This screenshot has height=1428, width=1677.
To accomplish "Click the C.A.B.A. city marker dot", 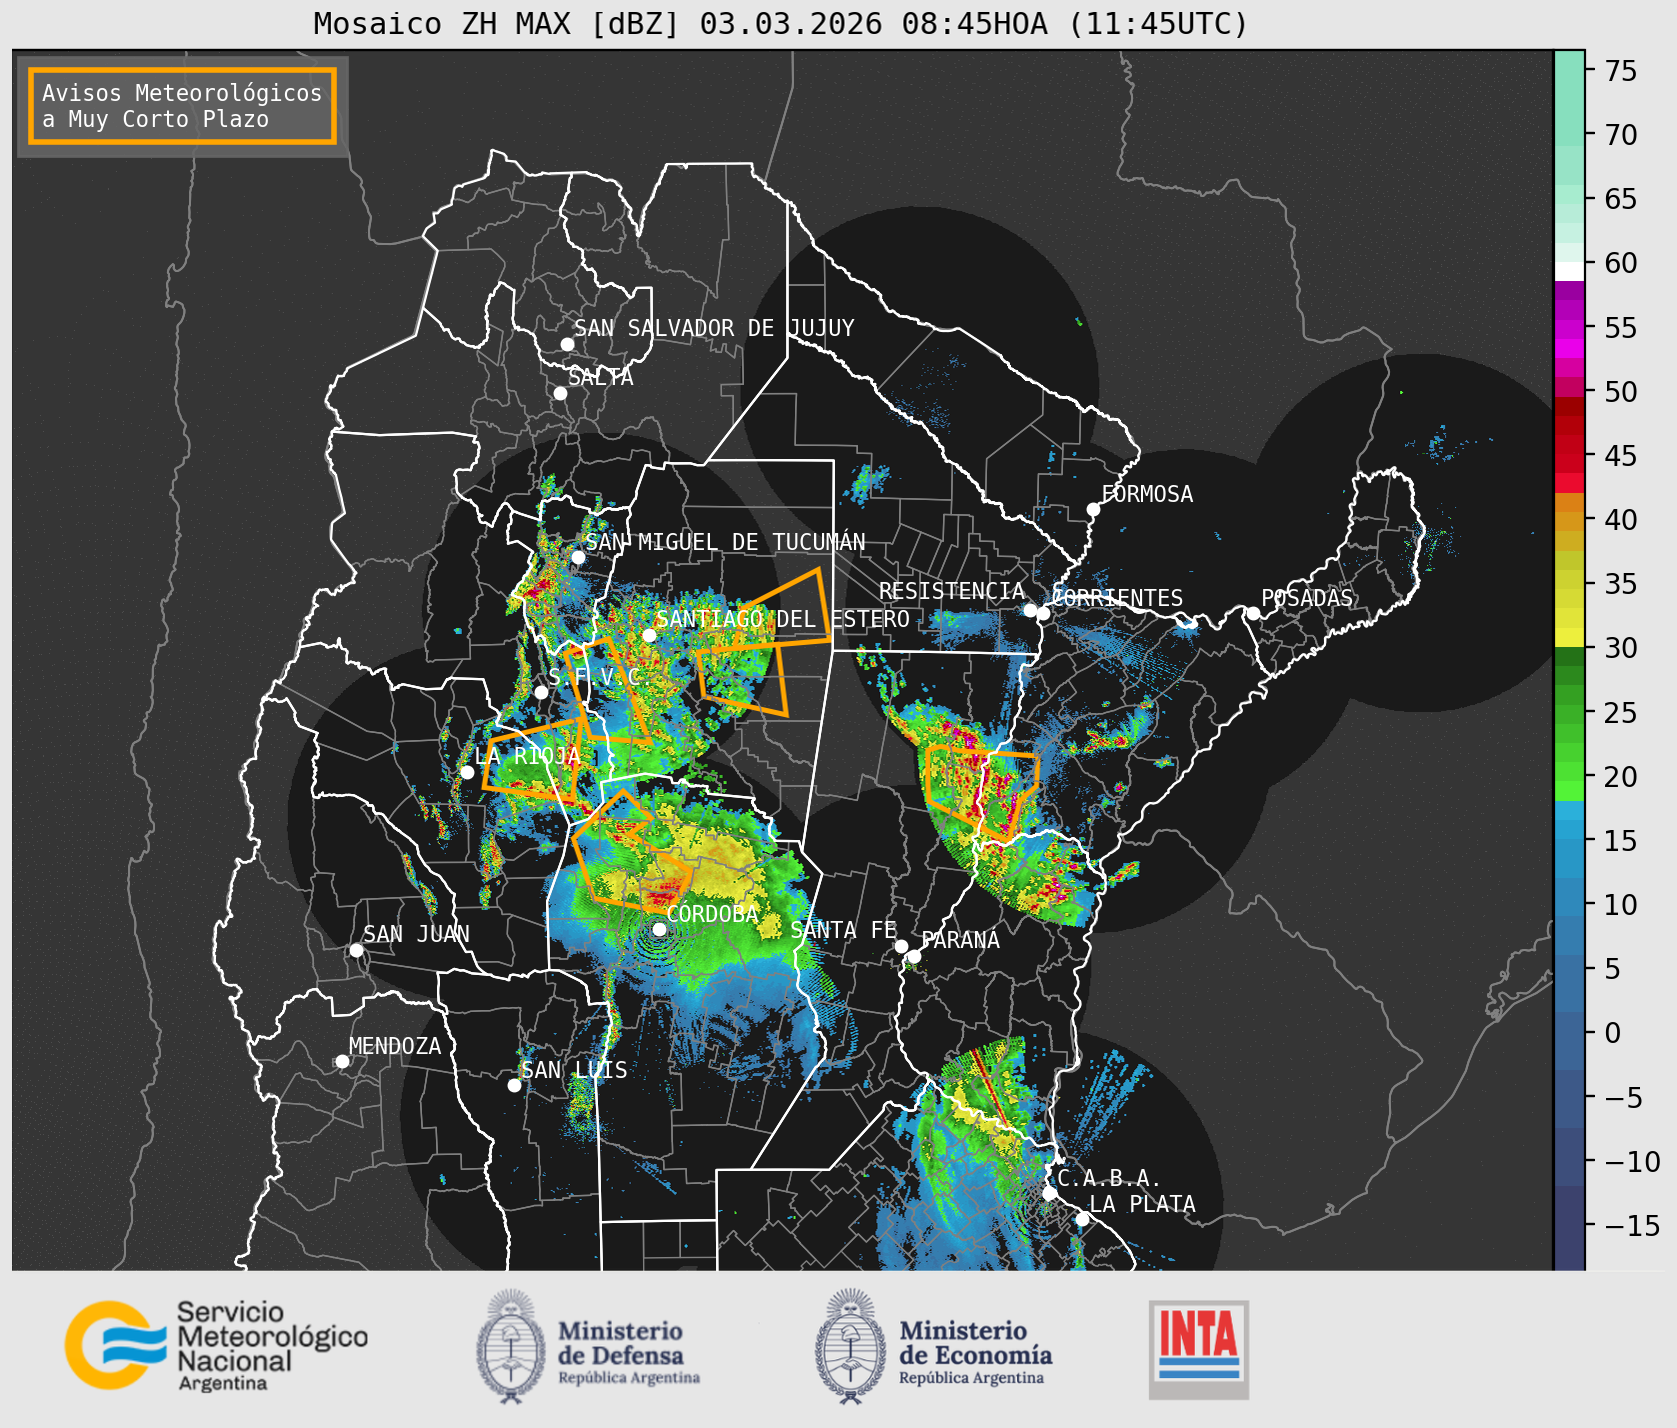I will (1050, 1193).
